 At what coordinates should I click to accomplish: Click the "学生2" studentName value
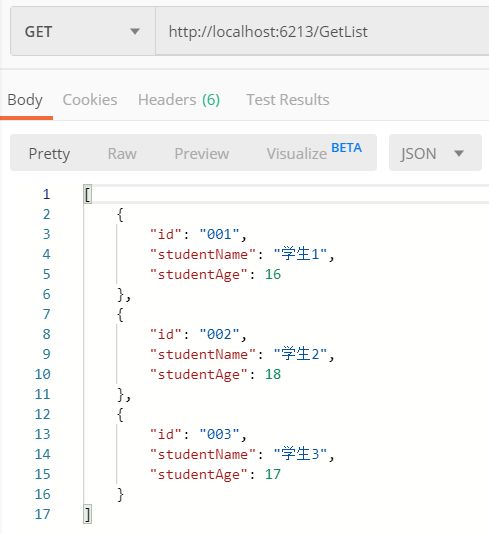click(300, 354)
